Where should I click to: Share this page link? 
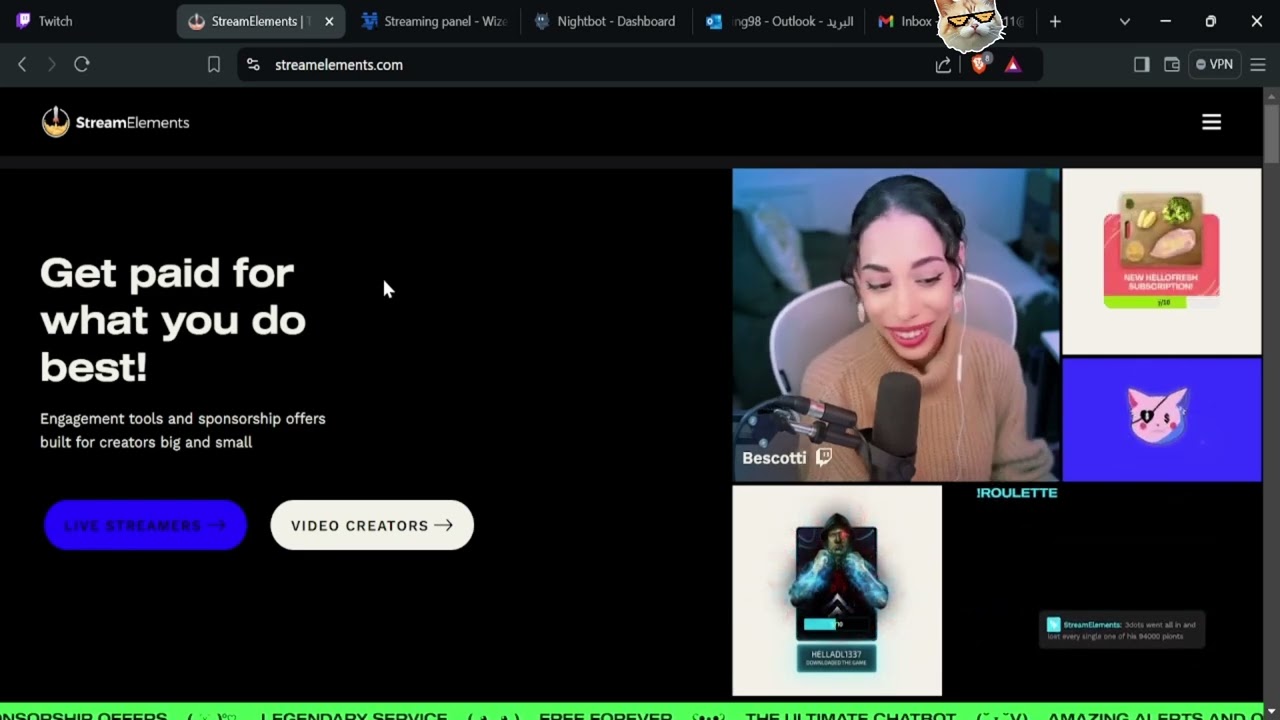(943, 64)
